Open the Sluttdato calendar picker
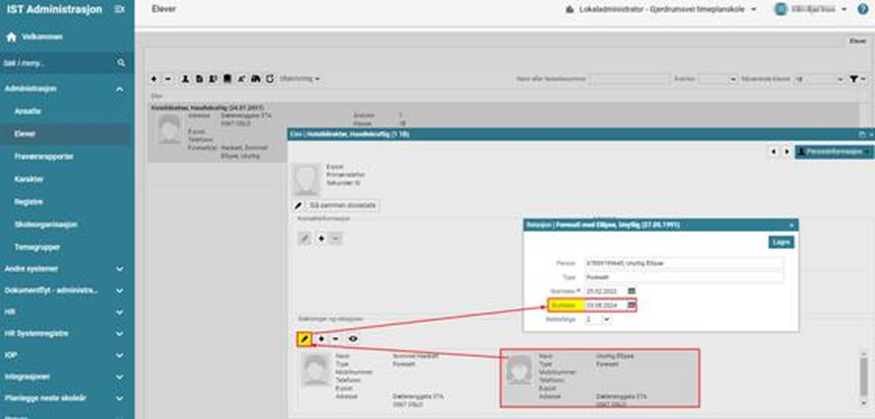Image resolution: width=875 pixels, height=419 pixels. (631, 305)
